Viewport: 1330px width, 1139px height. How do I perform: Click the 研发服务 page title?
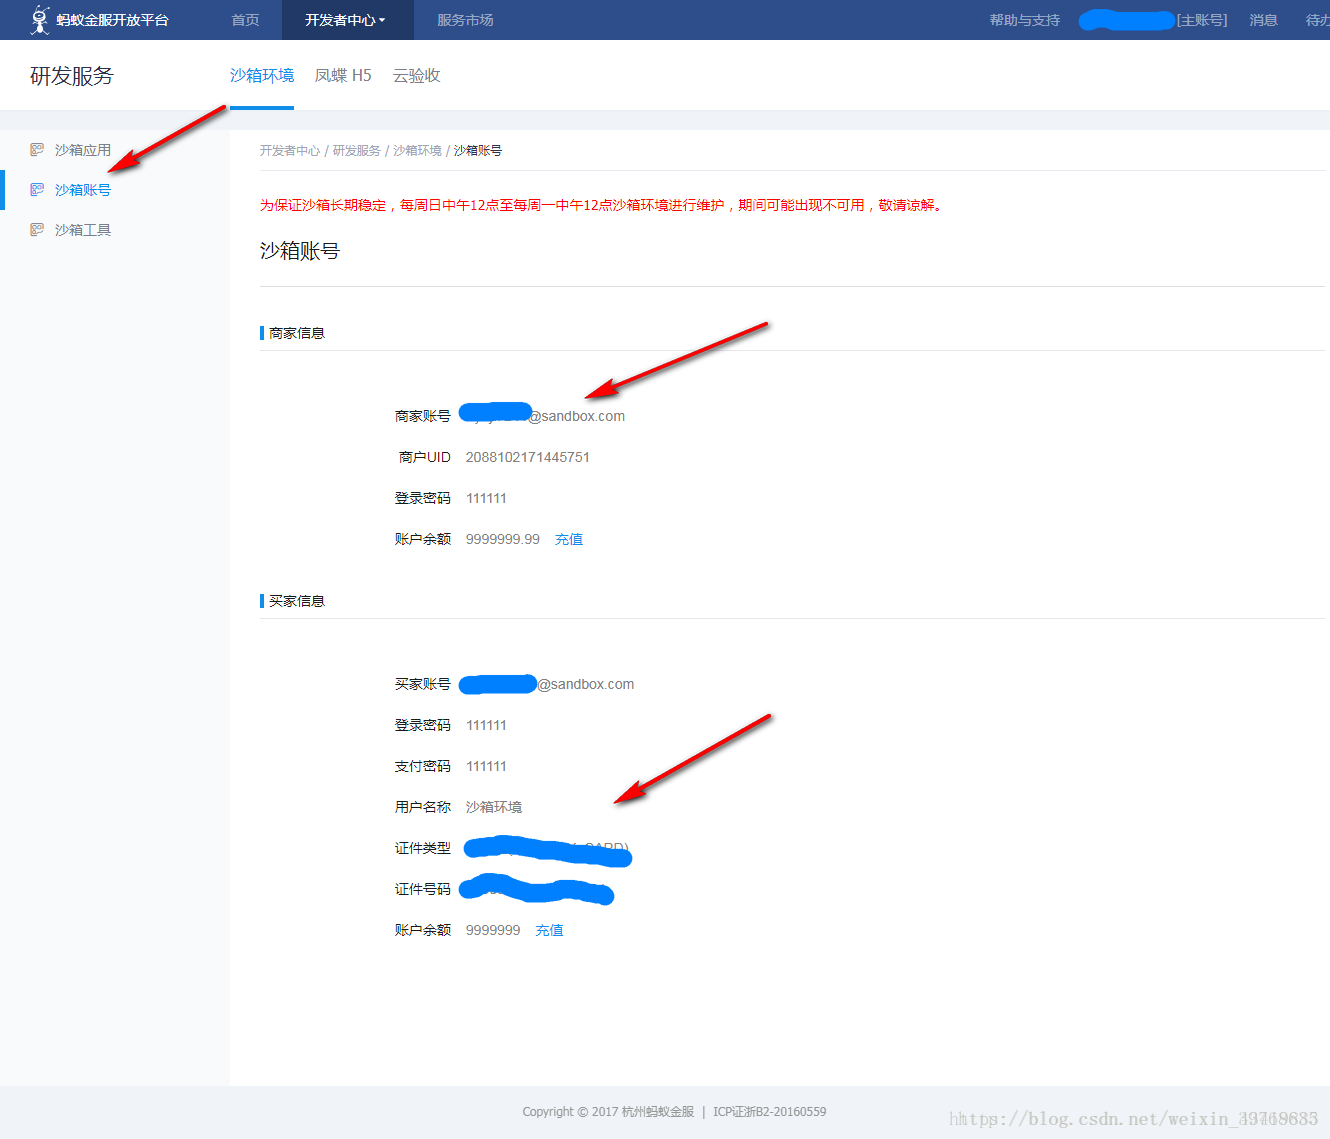click(x=72, y=76)
